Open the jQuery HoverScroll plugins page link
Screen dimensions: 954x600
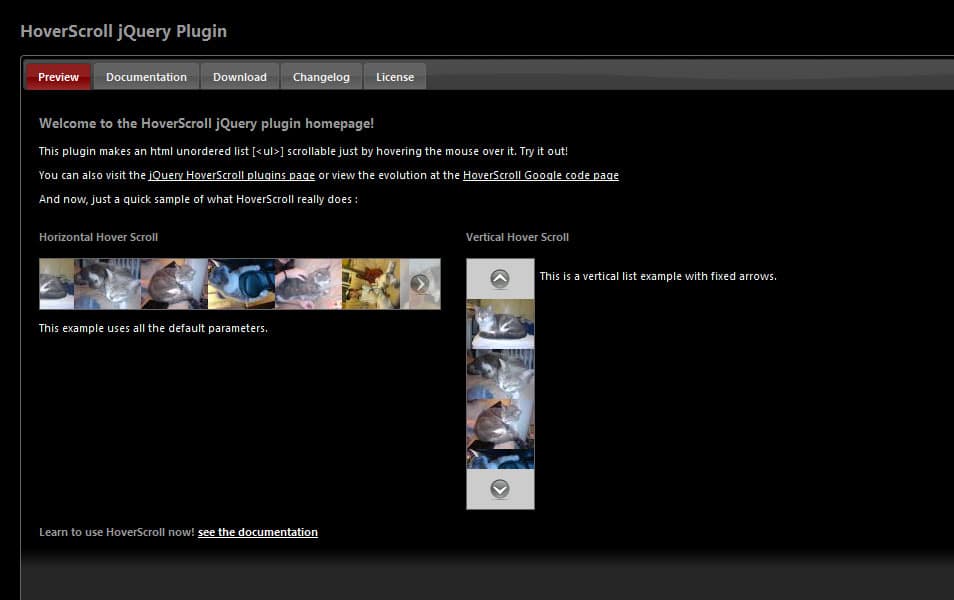pyautogui.click(x=232, y=174)
